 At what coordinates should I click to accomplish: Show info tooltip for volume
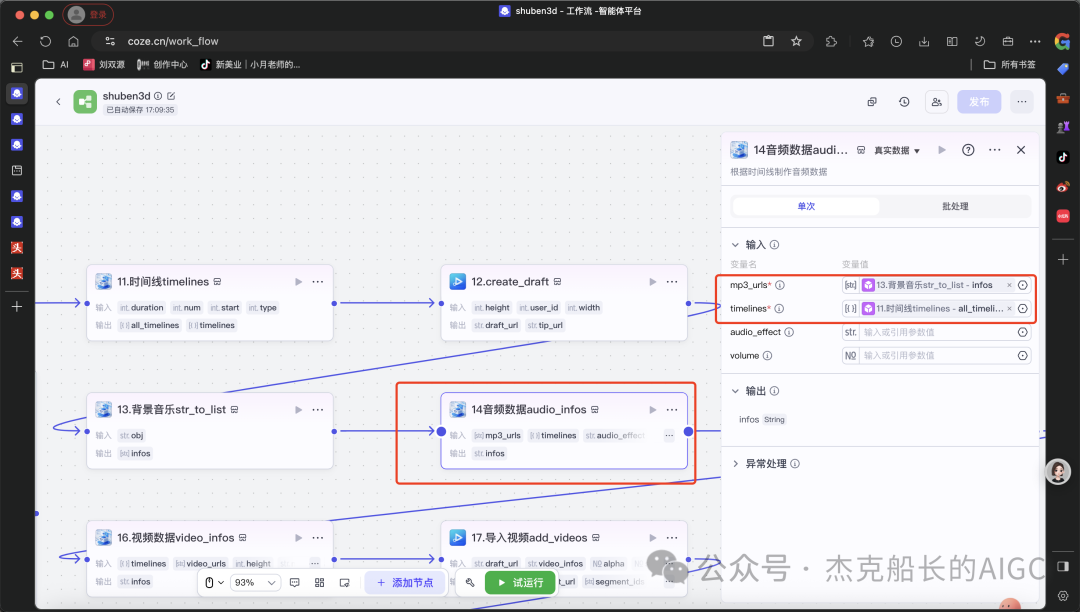tap(767, 356)
